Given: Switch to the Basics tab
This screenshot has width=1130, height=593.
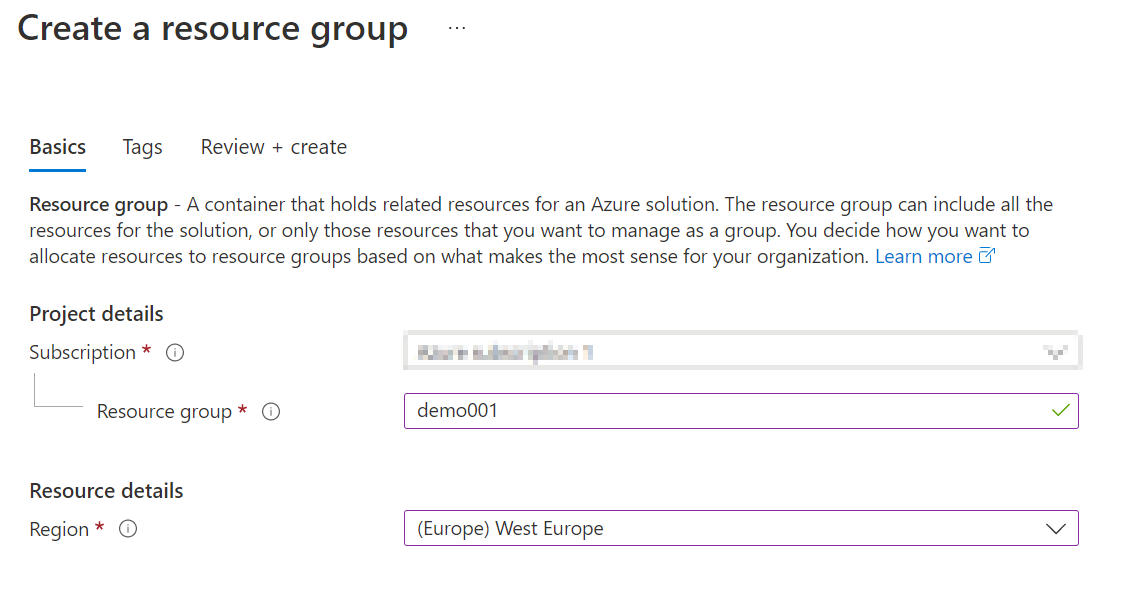Looking at the screenshot, I should [58, 147].
